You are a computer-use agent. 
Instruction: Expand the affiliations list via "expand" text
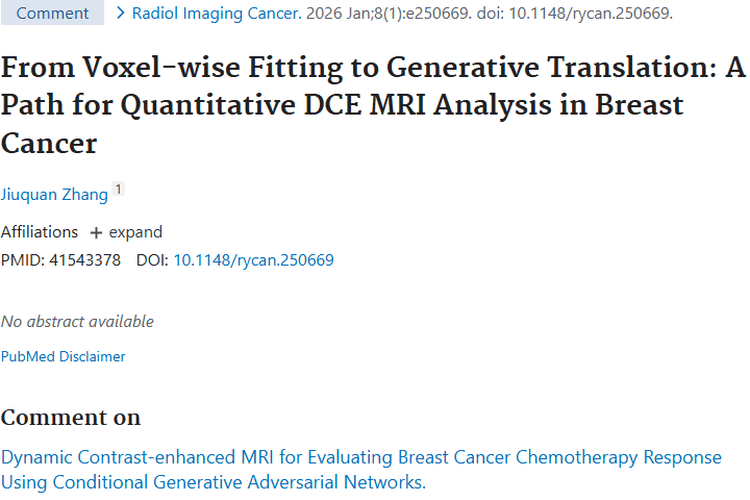click(135, 232)
